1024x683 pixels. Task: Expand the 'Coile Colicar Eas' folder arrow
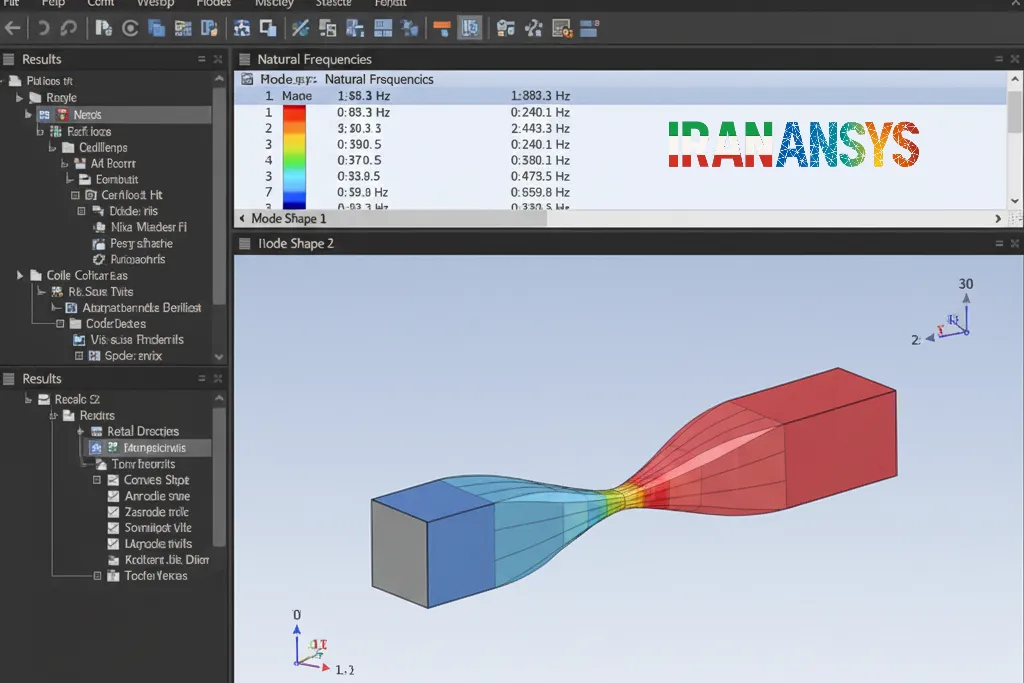20,276
